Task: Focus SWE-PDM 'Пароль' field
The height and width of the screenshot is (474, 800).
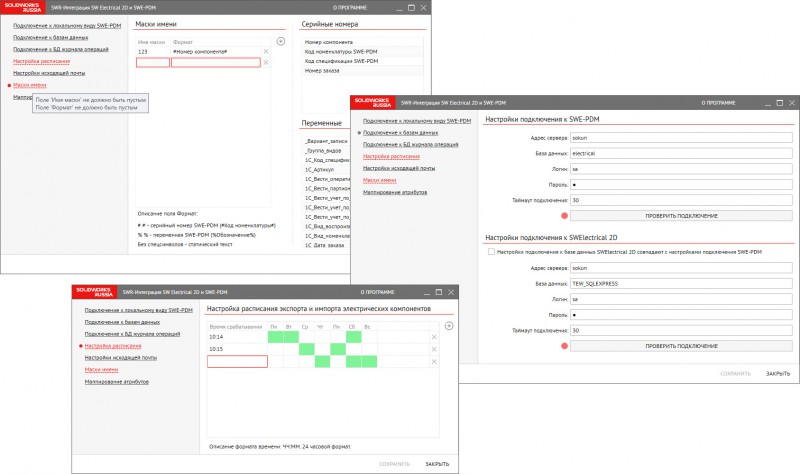Action: click(681, 185)
